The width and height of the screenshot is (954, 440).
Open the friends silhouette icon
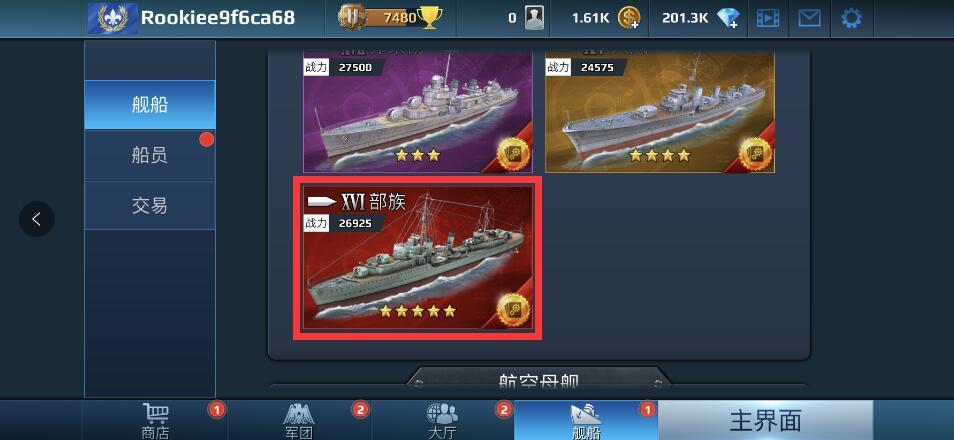point(534,18)
